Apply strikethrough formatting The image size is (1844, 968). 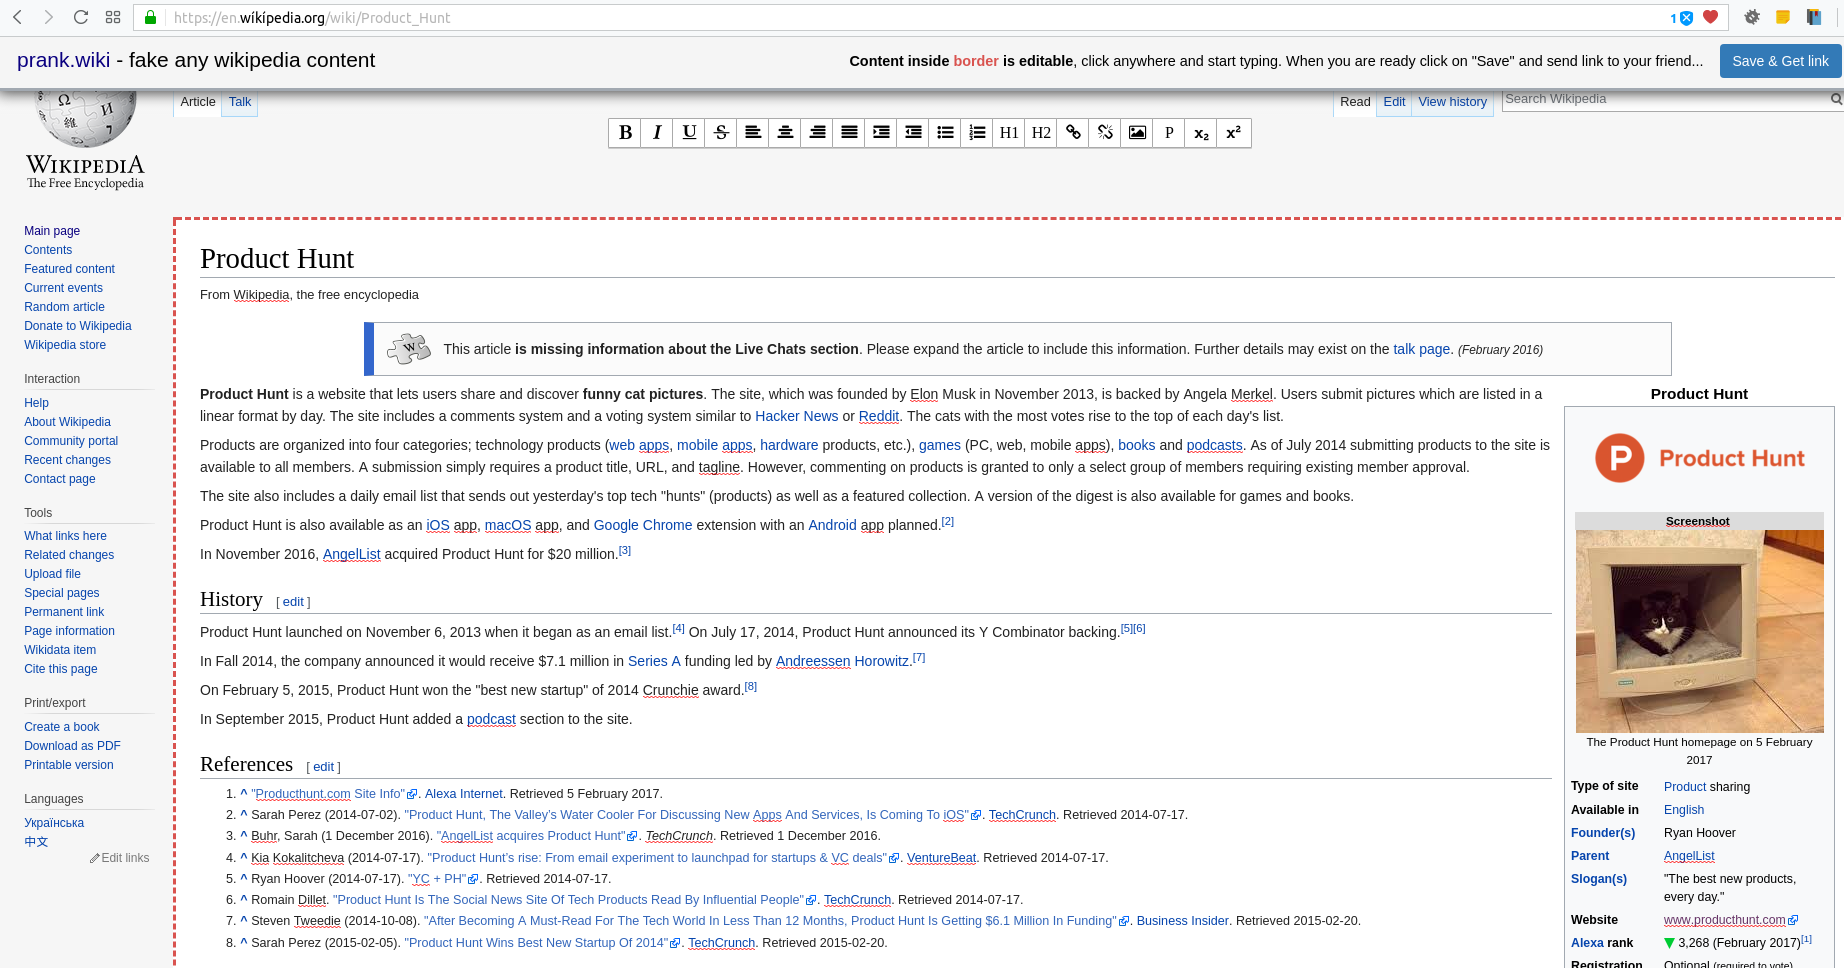point(720,132)
